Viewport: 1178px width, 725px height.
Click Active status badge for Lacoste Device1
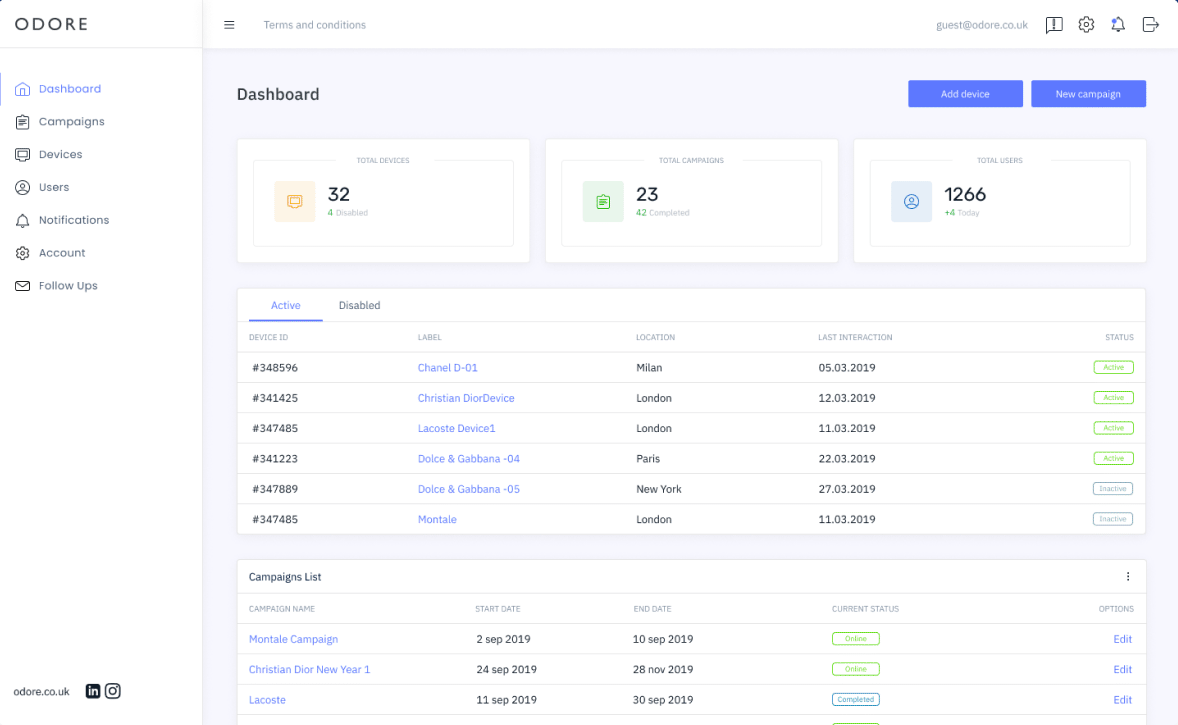(x=1113, y=428)
